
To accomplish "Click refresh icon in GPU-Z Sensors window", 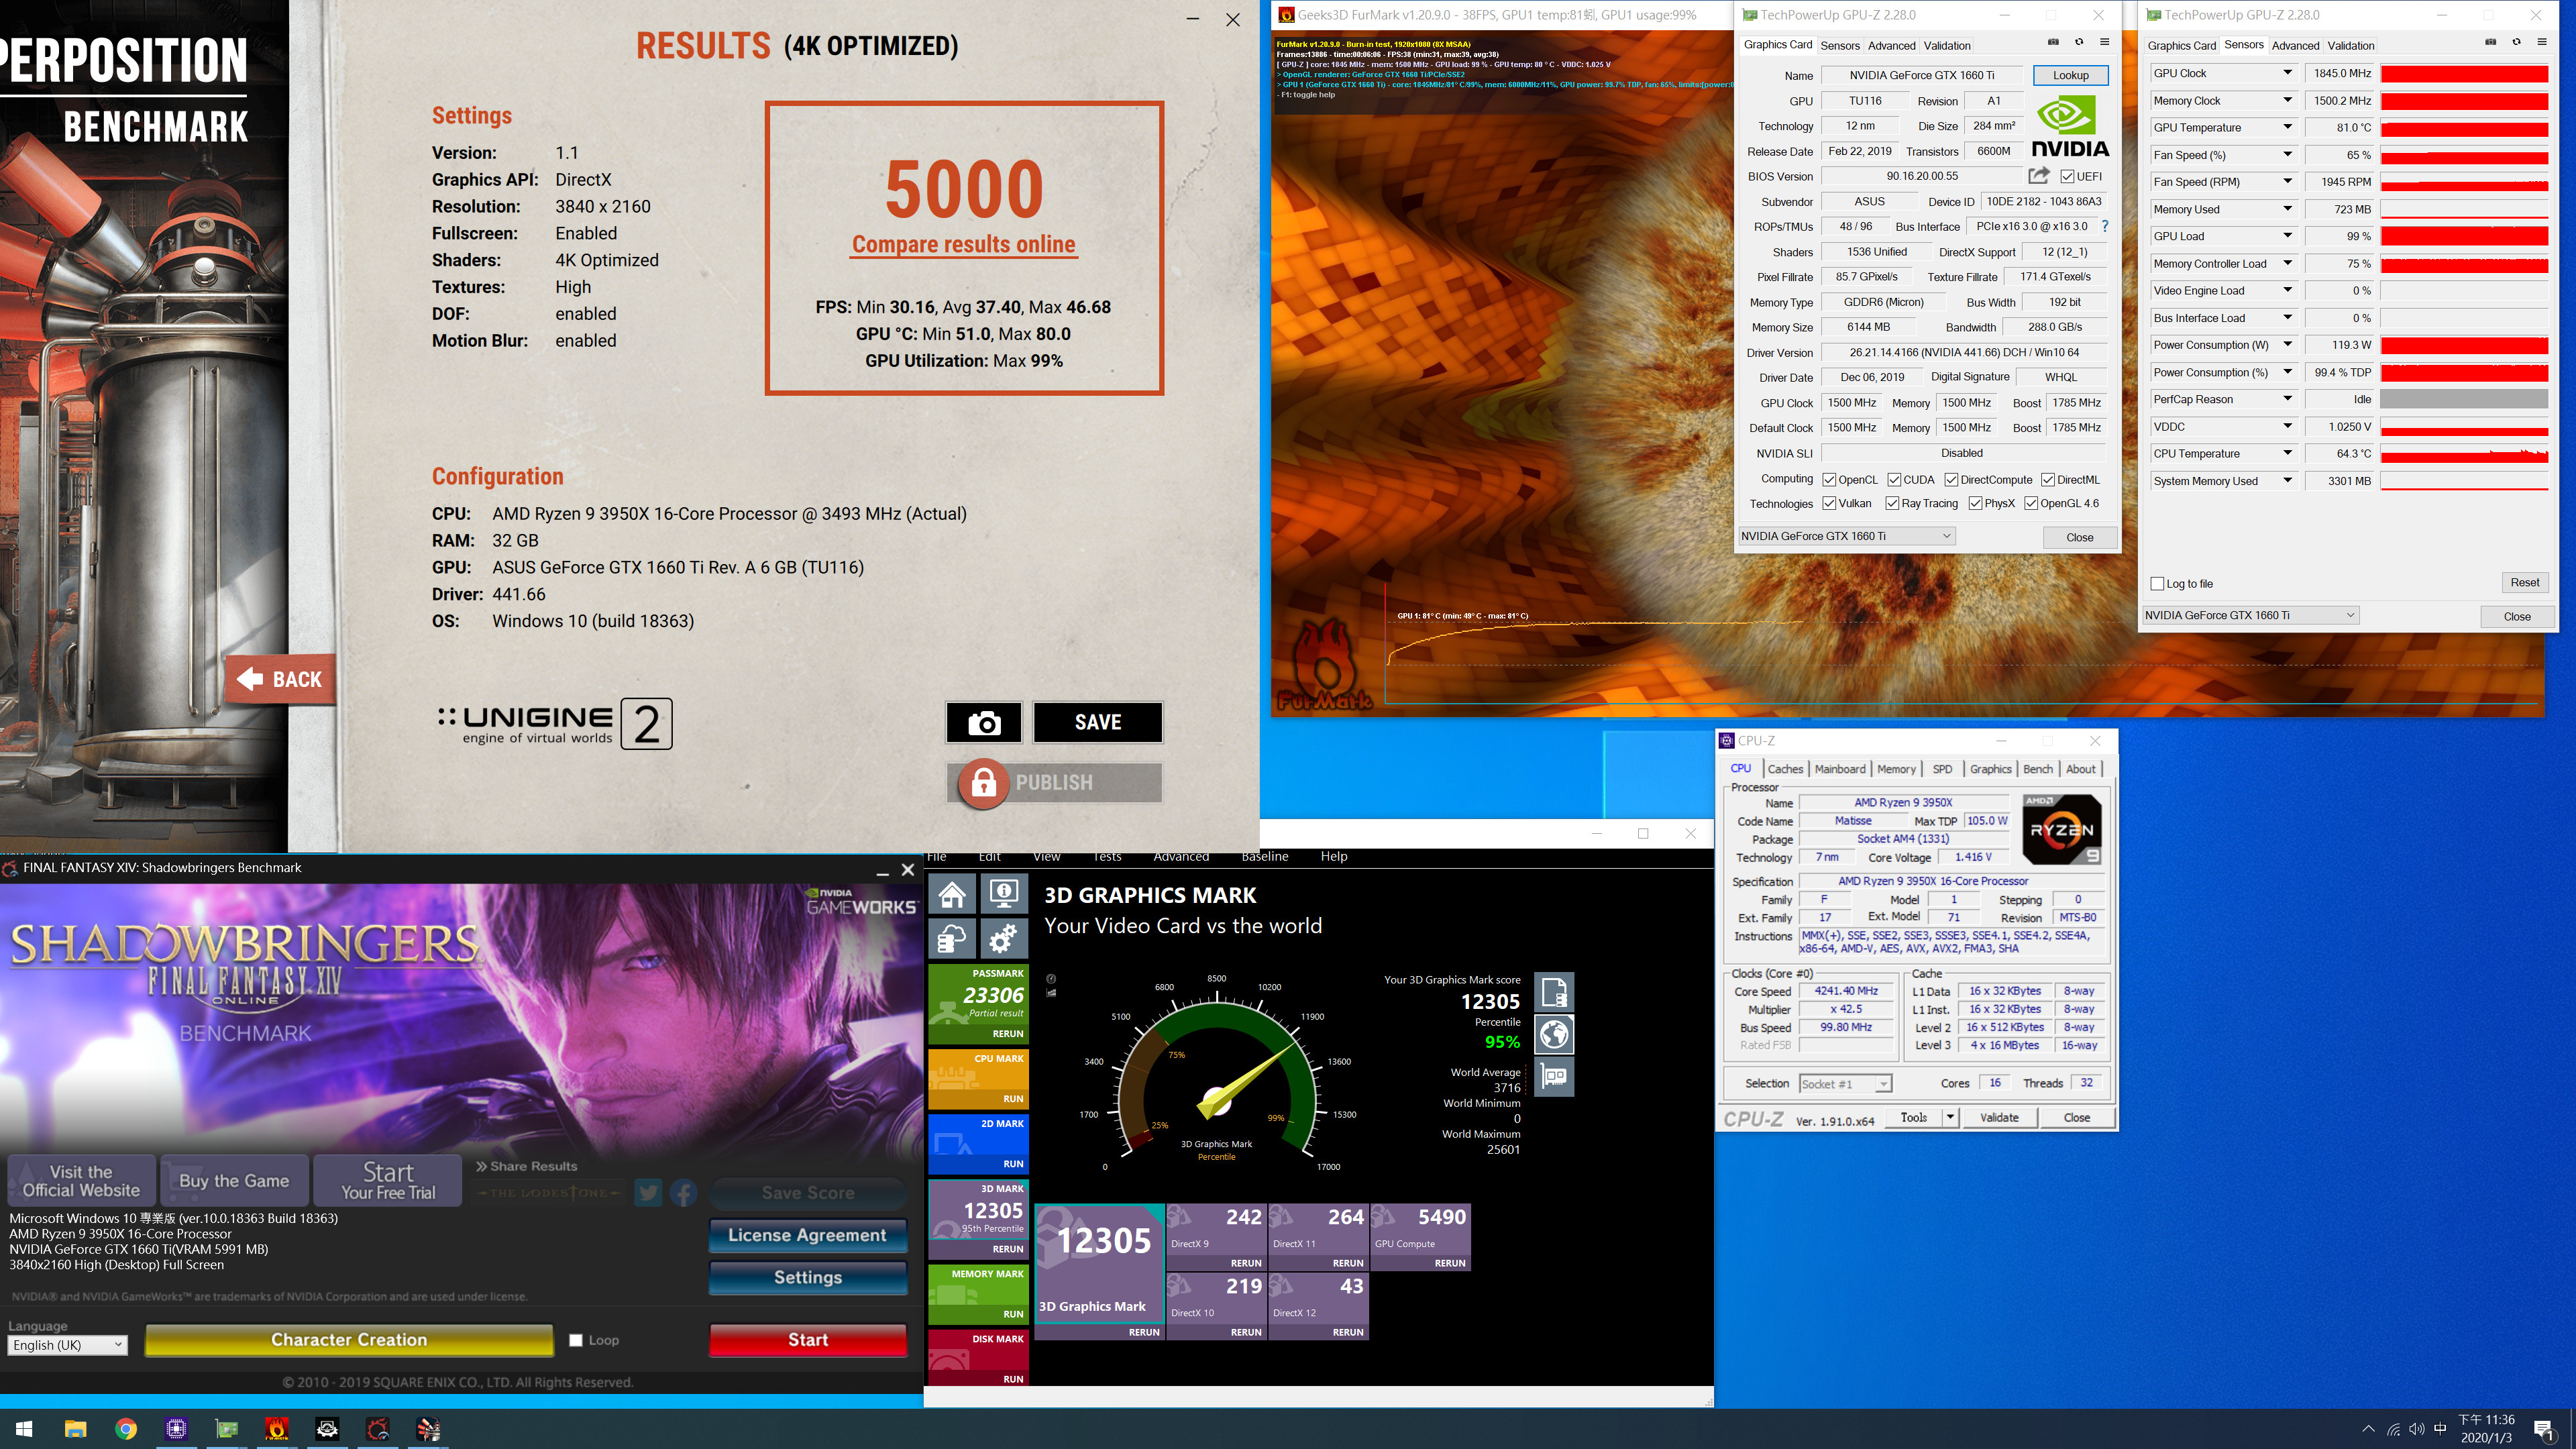I will tap(2516, 42).
